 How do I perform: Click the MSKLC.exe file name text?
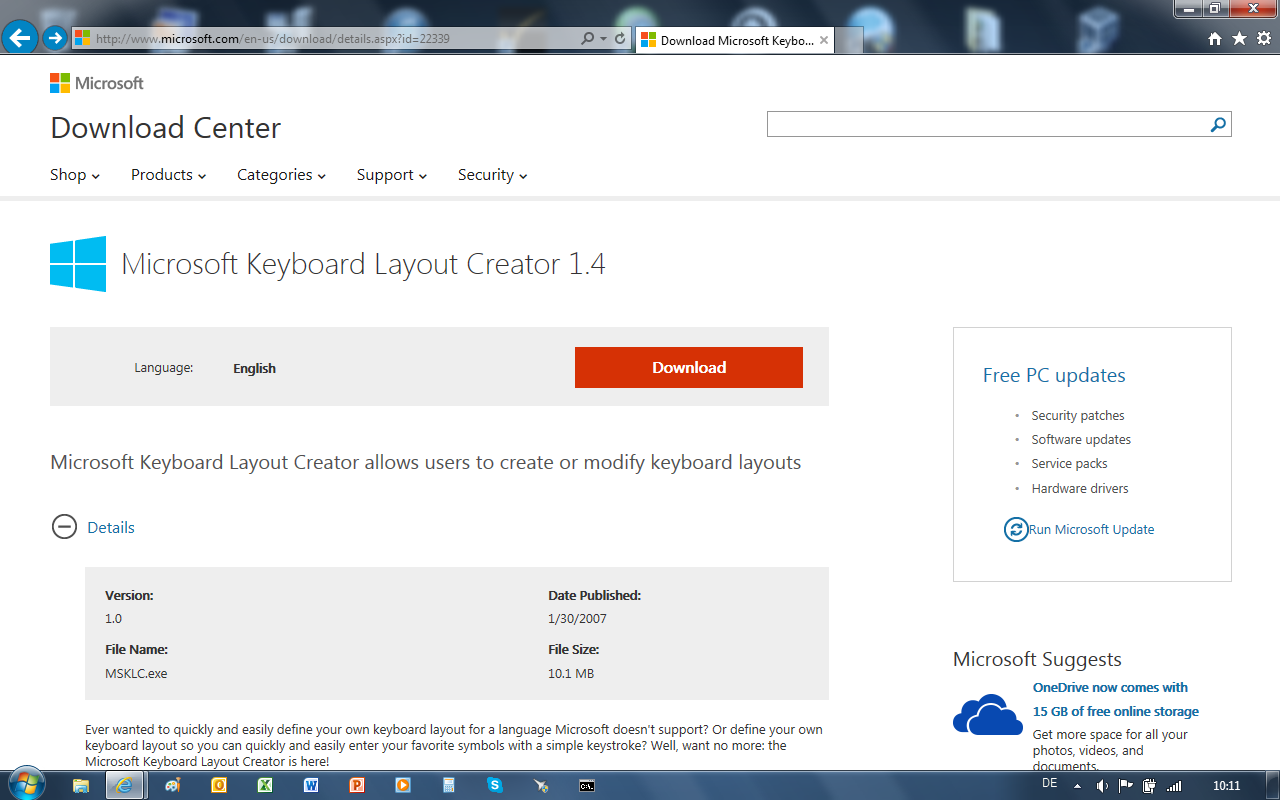(136, 673)
